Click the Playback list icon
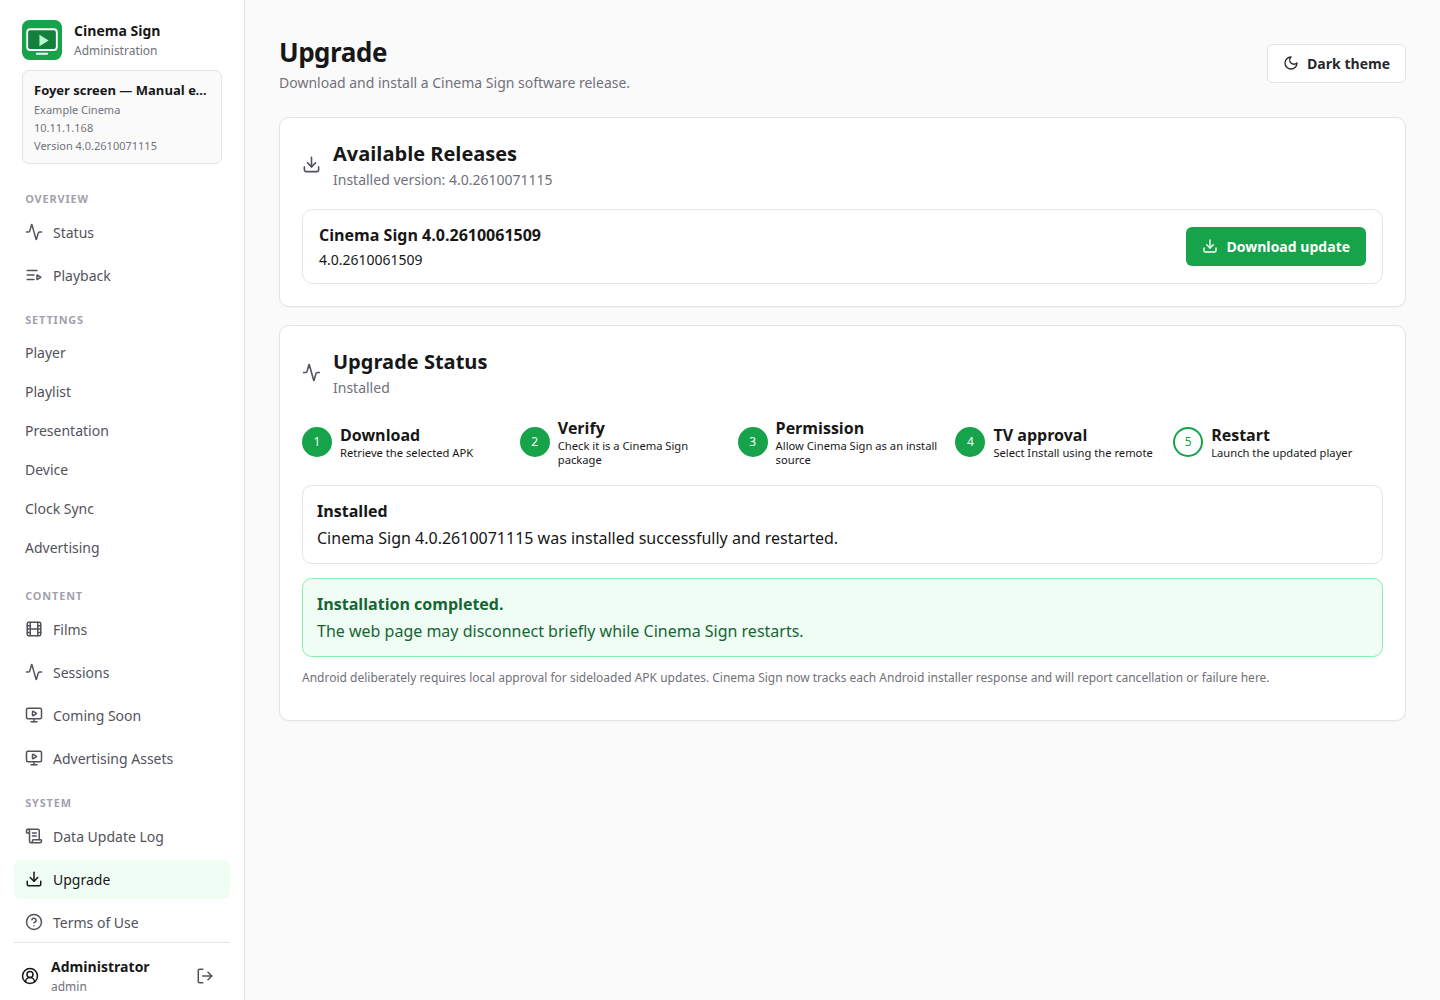The image size is (1440, 1000). [34, 275]
